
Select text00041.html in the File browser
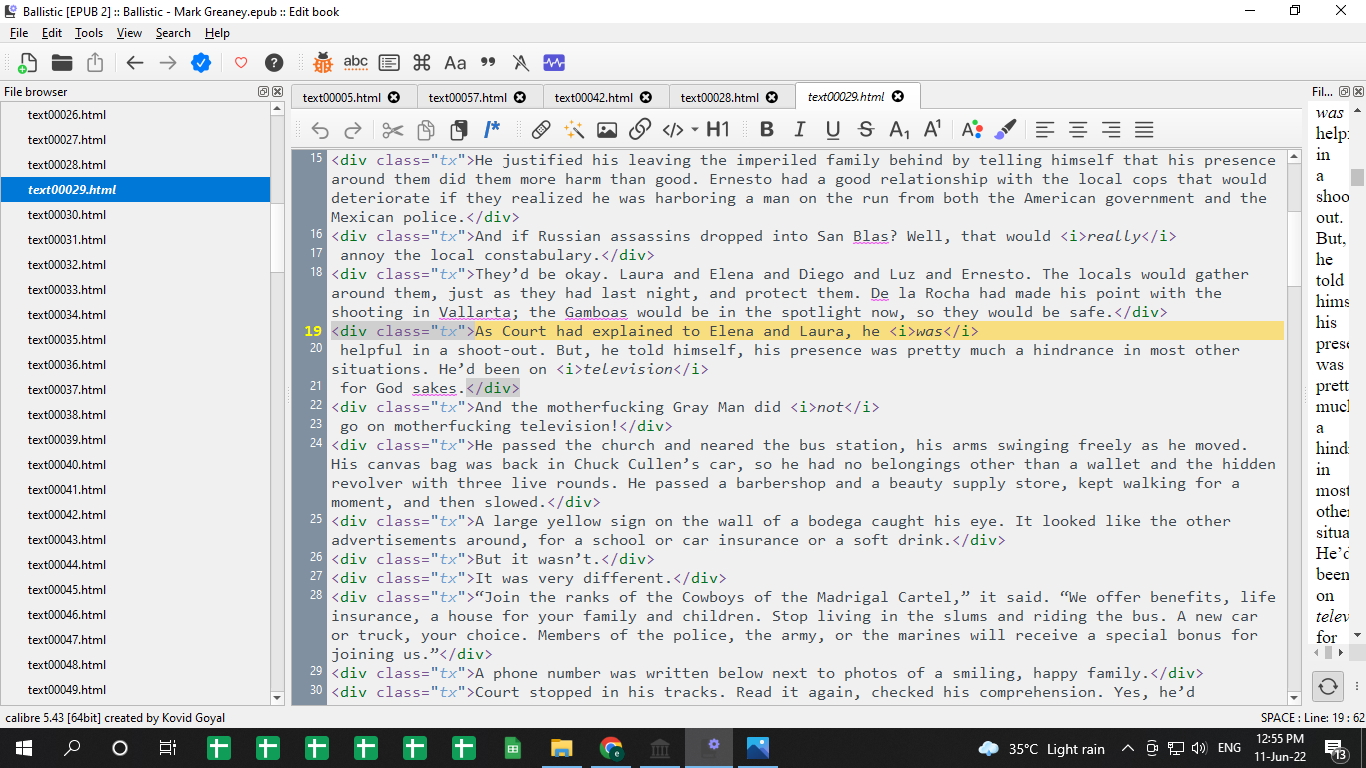point(136,490)
